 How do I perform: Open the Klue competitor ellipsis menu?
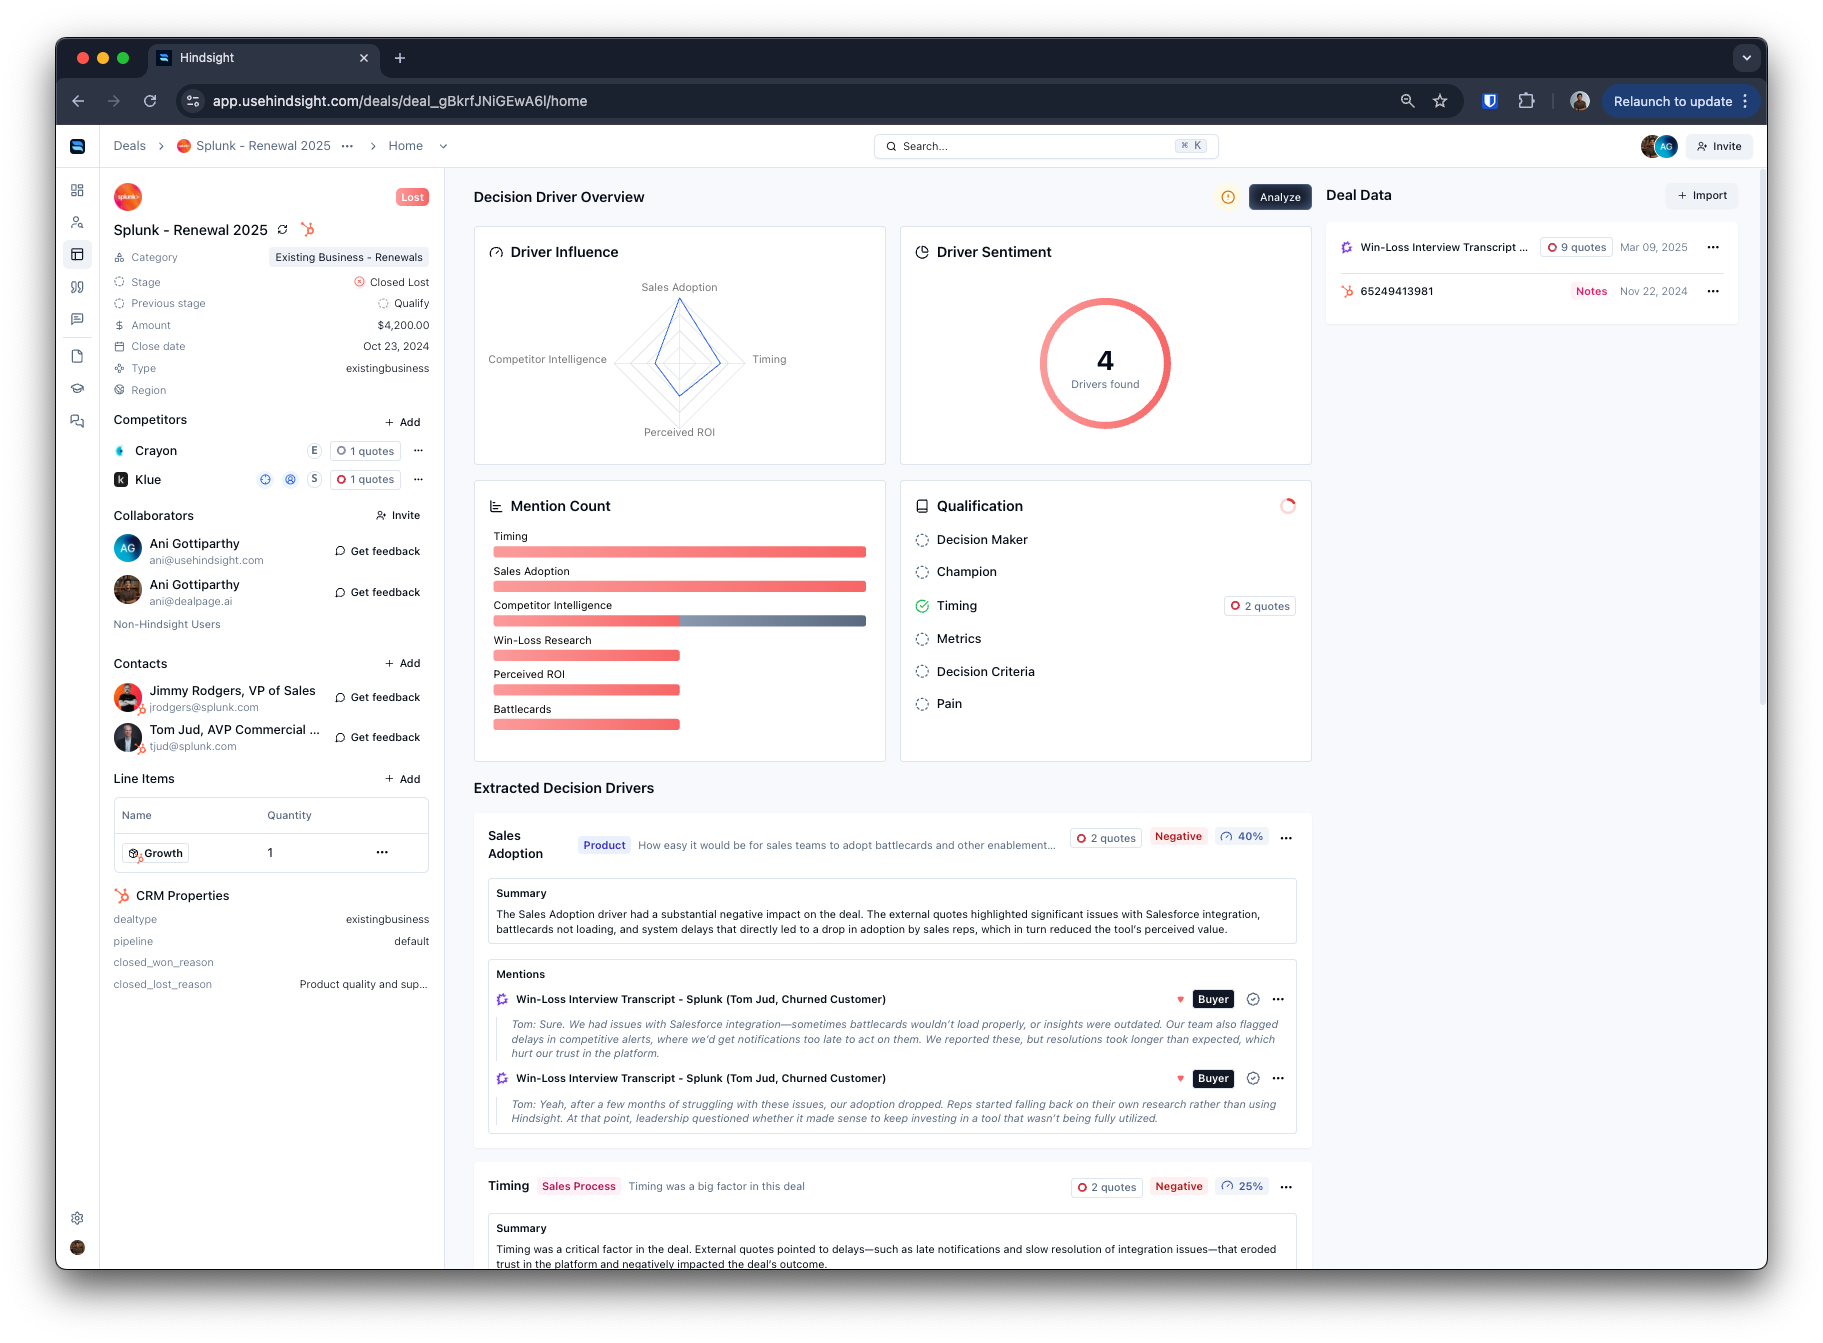[418, 479]
